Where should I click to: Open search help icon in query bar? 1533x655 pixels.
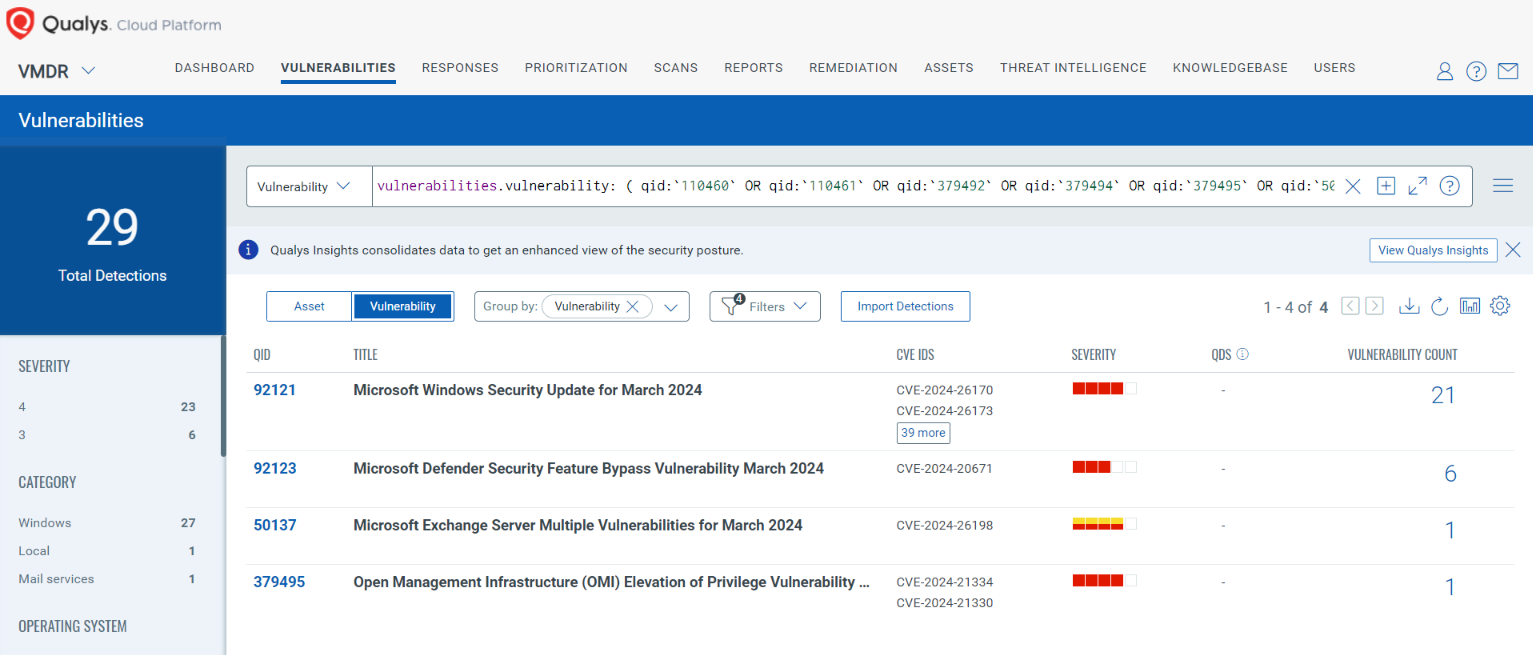point(1449,186)
